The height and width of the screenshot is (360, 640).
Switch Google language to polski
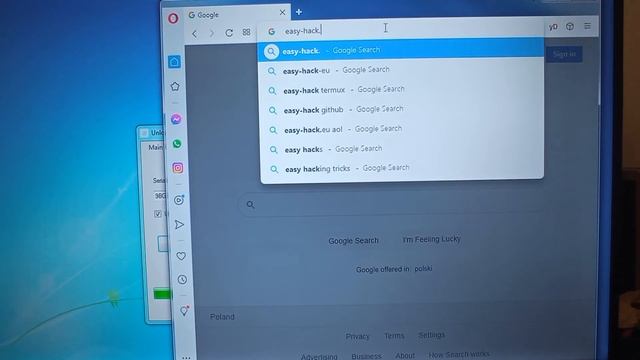423,269
